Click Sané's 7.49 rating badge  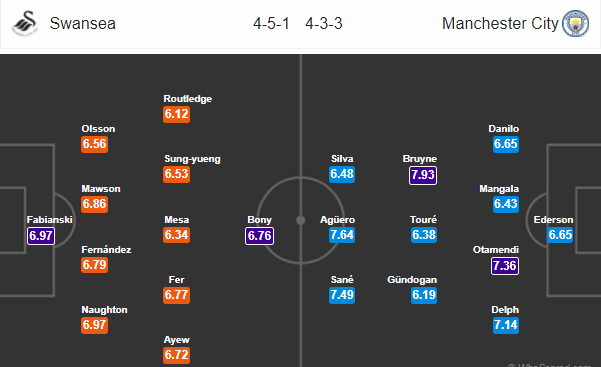pyautogui.click(x=342, y=295)
